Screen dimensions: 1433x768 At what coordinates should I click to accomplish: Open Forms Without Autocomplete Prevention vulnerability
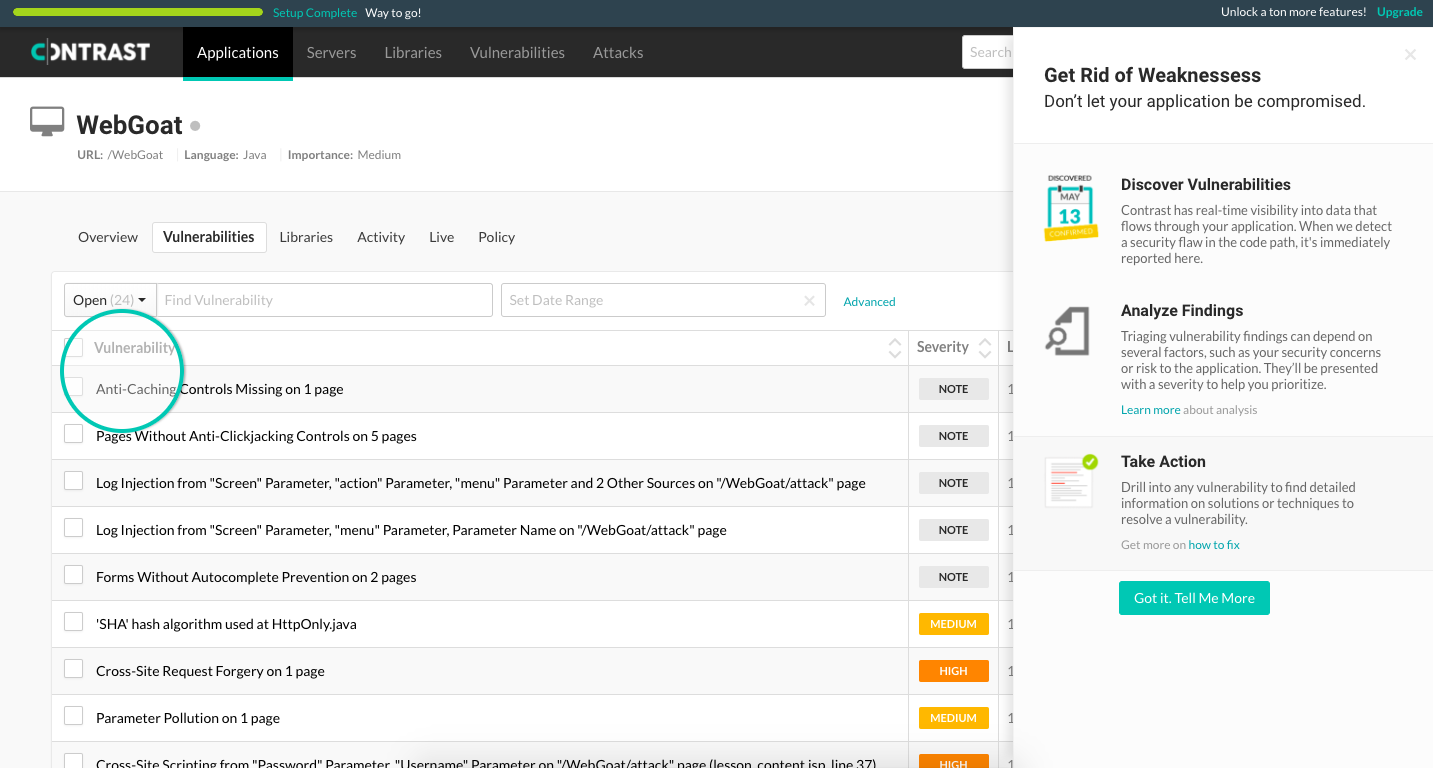tap(256, 577)
